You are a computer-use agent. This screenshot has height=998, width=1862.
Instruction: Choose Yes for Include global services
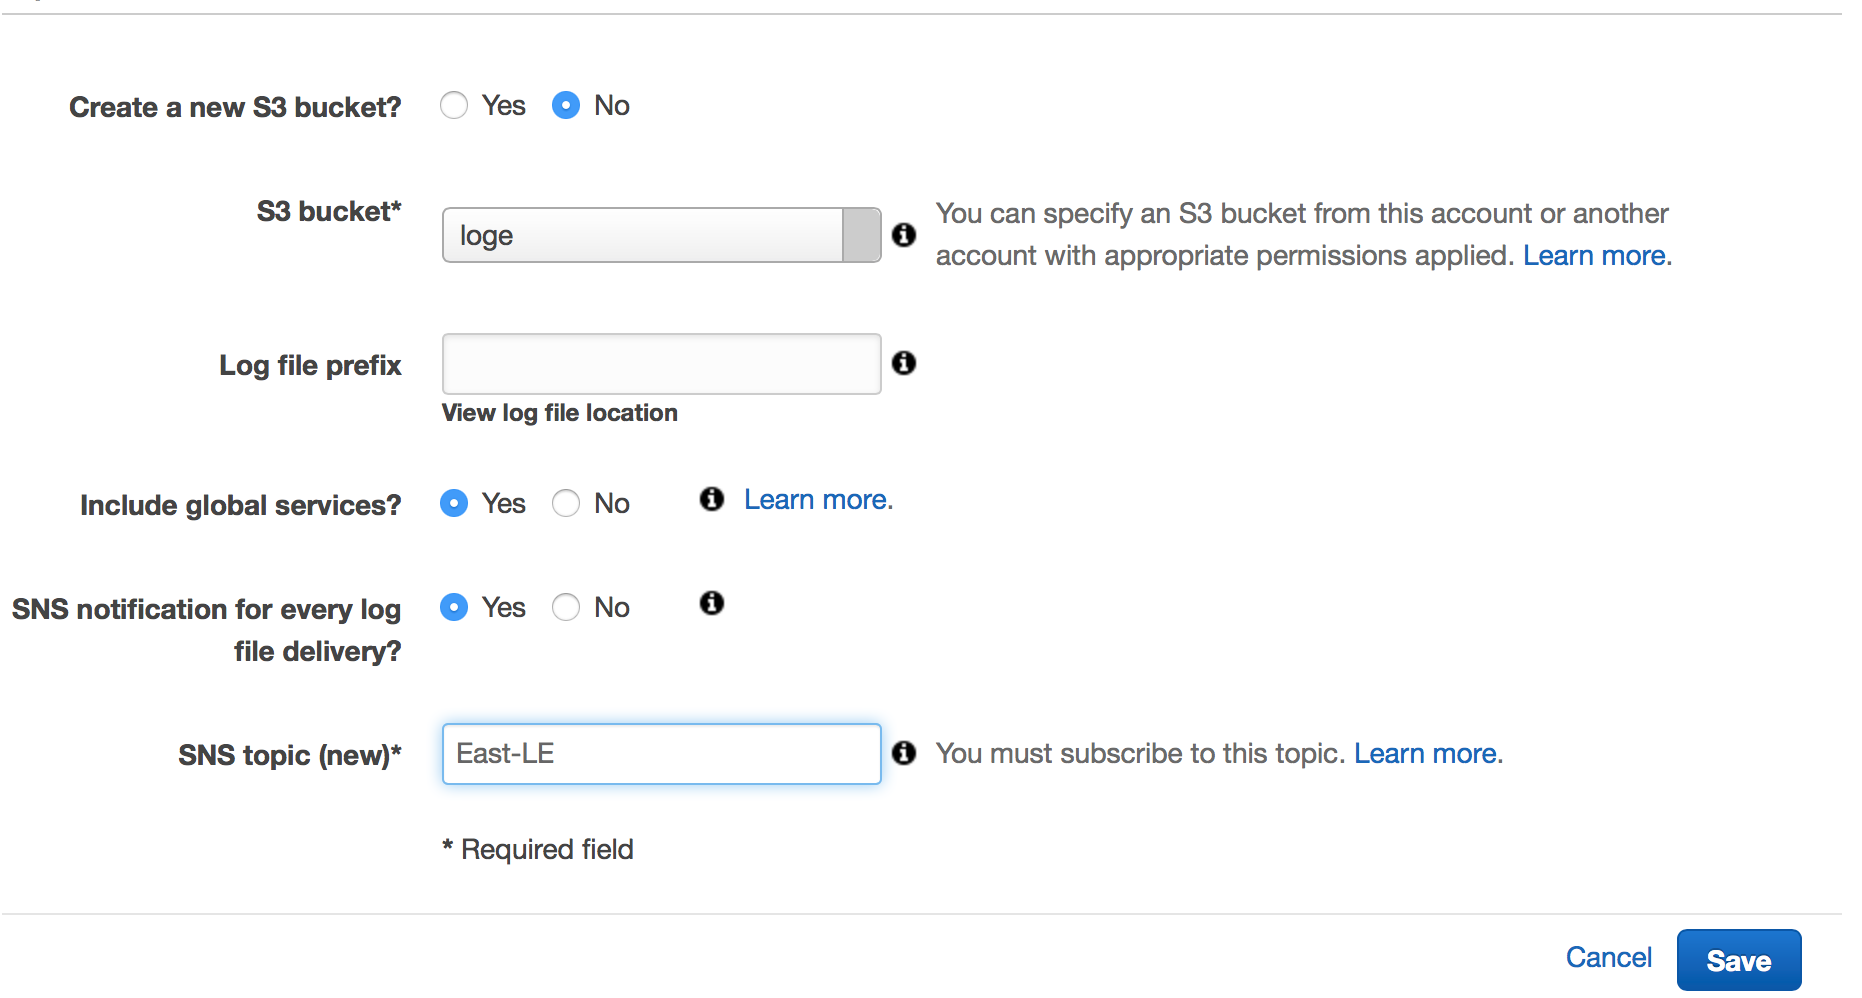454,503
